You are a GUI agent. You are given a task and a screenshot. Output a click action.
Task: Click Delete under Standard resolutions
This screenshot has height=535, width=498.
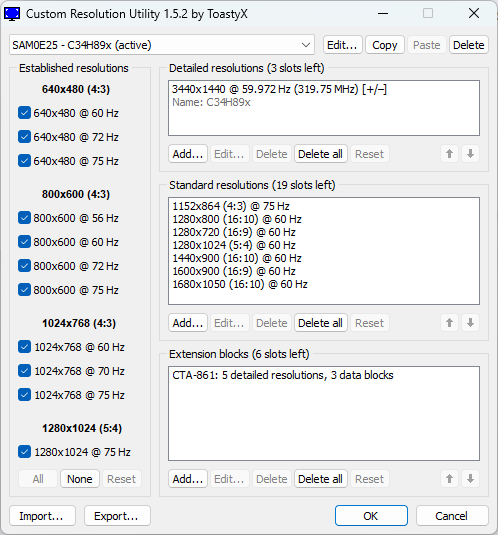click(272, 323)
